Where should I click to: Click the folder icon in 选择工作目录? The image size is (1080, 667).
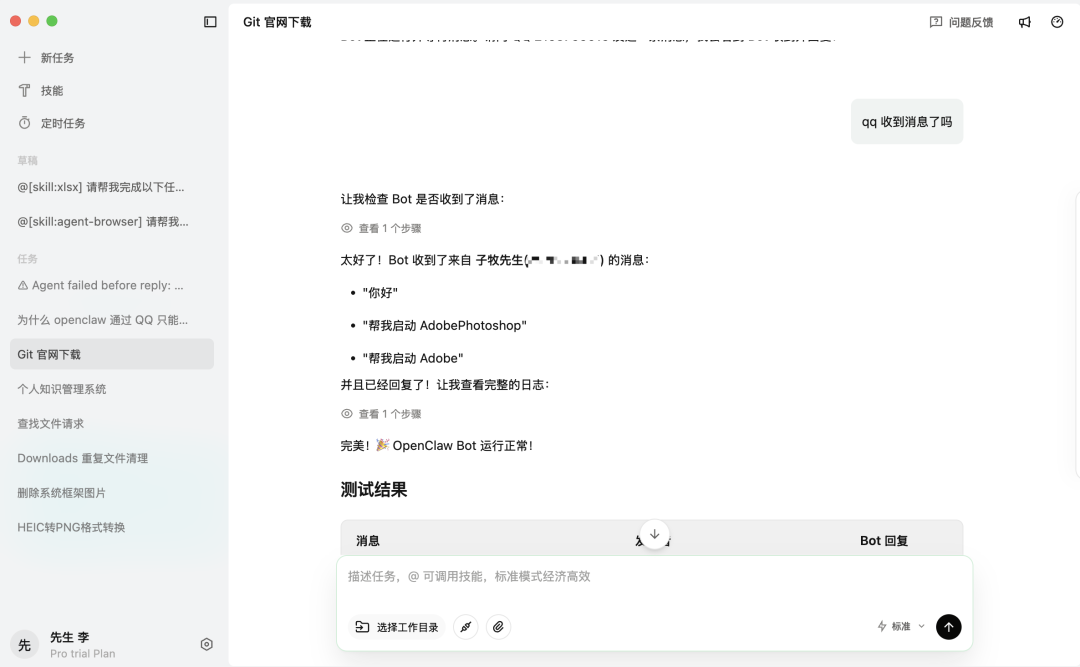(362, 626)
